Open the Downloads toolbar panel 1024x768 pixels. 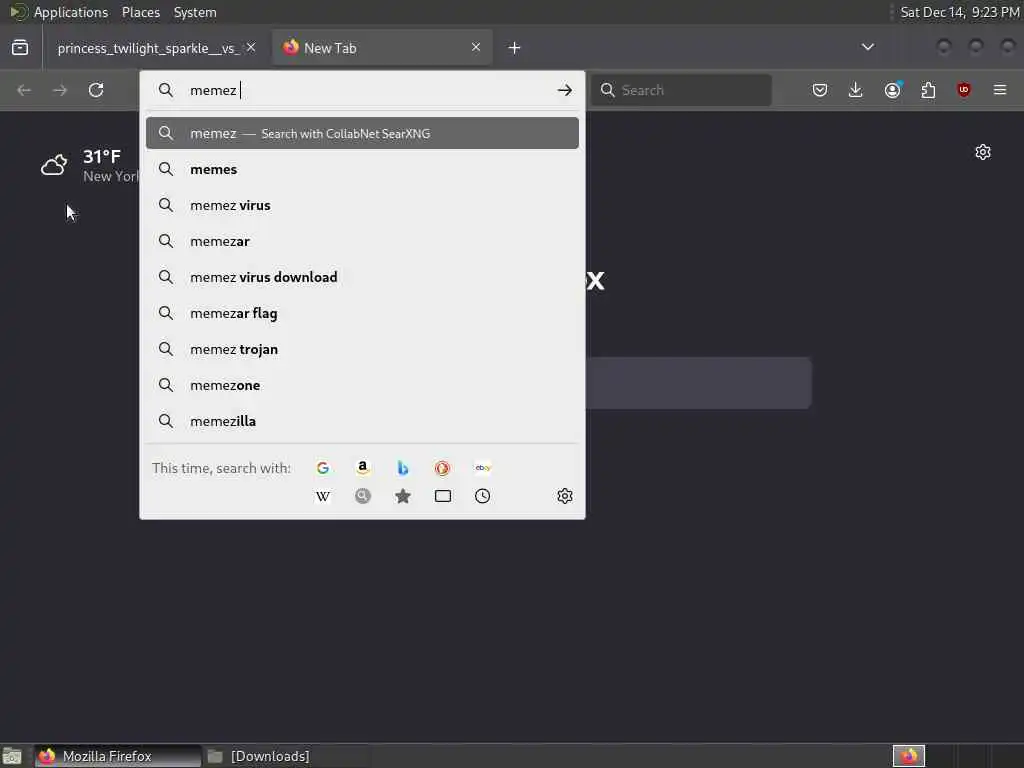coord(856,90)
